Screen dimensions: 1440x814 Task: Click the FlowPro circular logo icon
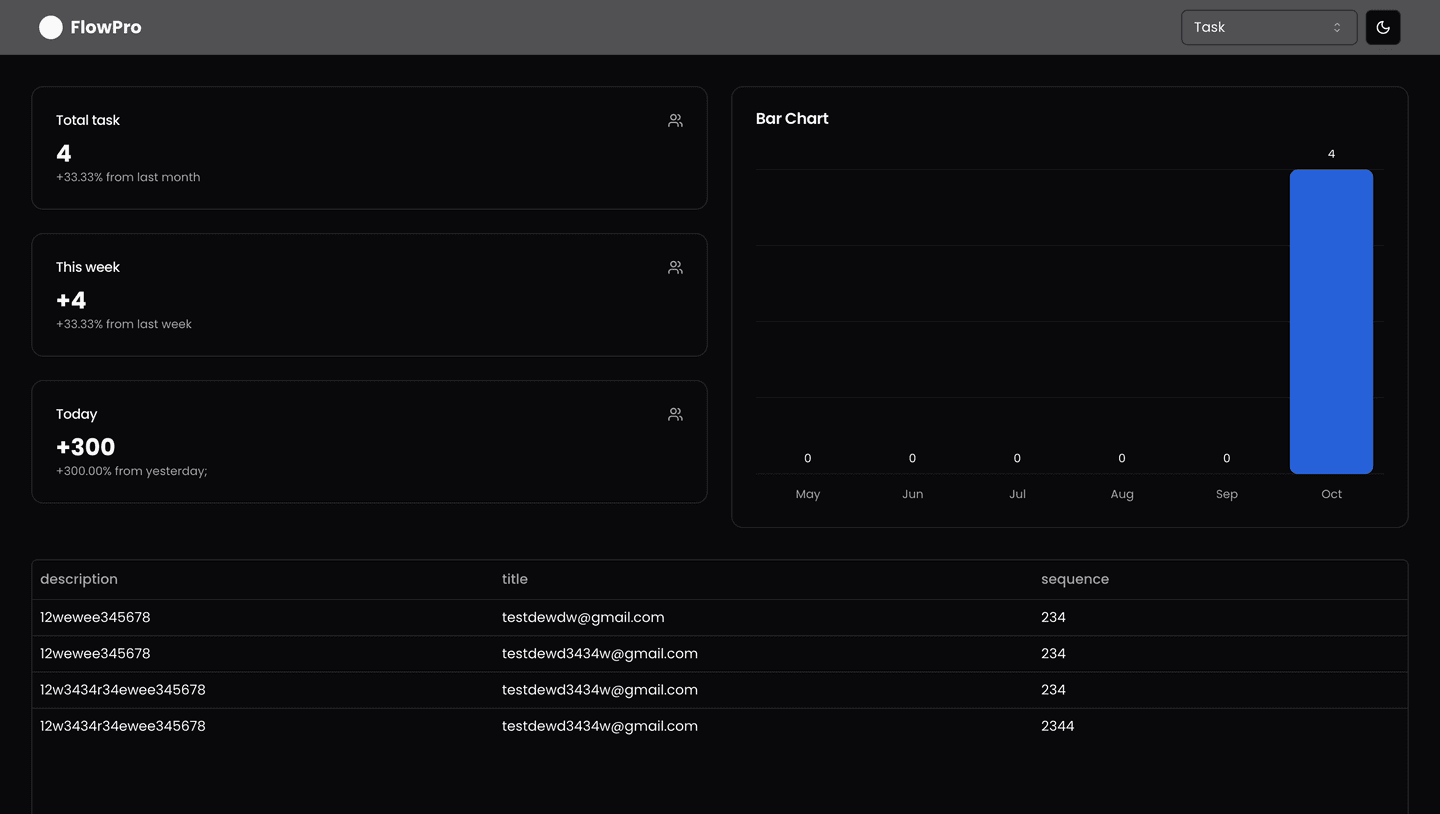(50, 27)
